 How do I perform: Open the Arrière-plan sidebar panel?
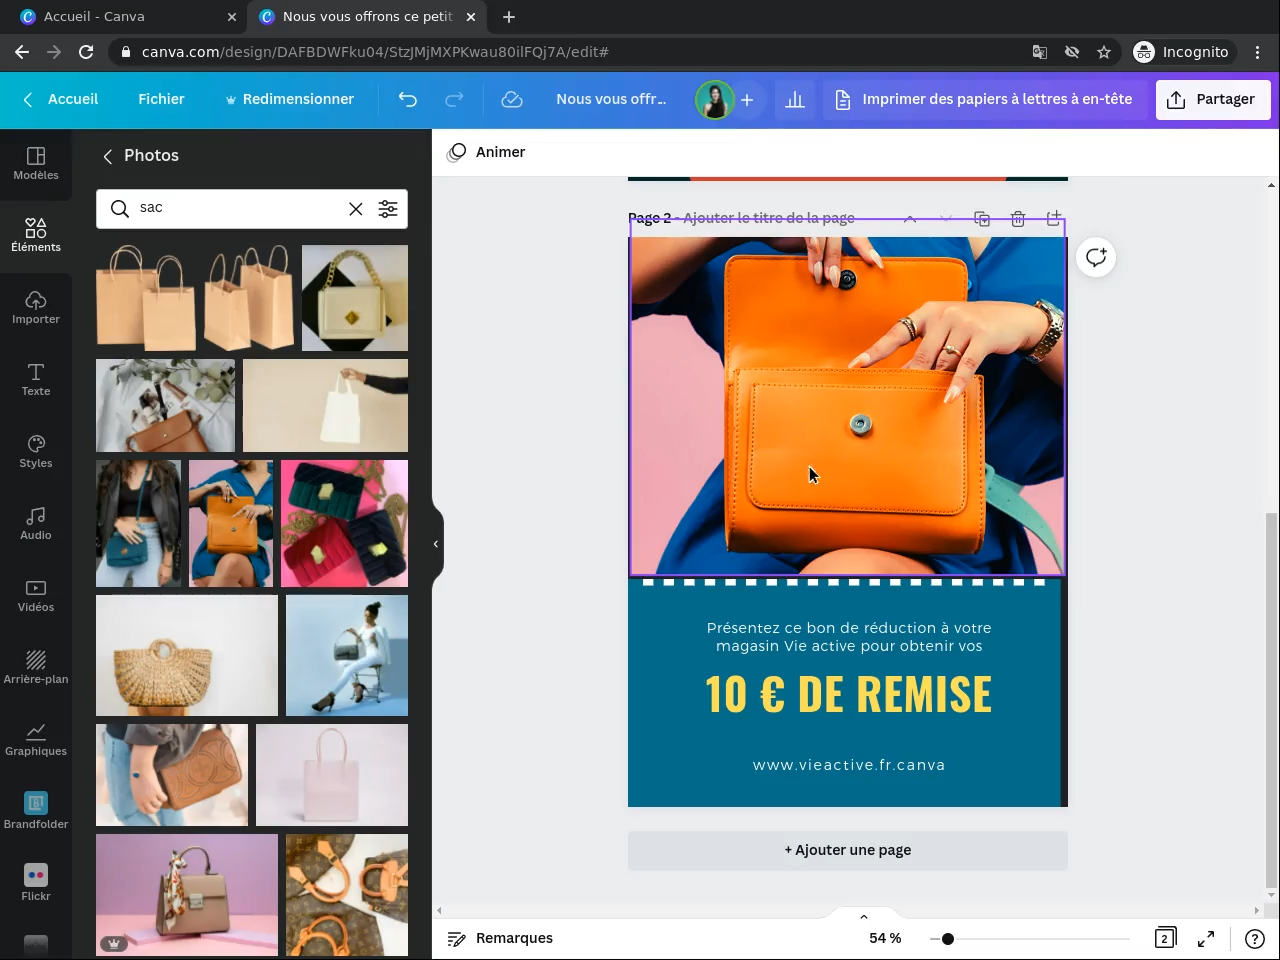pos(36,668)
